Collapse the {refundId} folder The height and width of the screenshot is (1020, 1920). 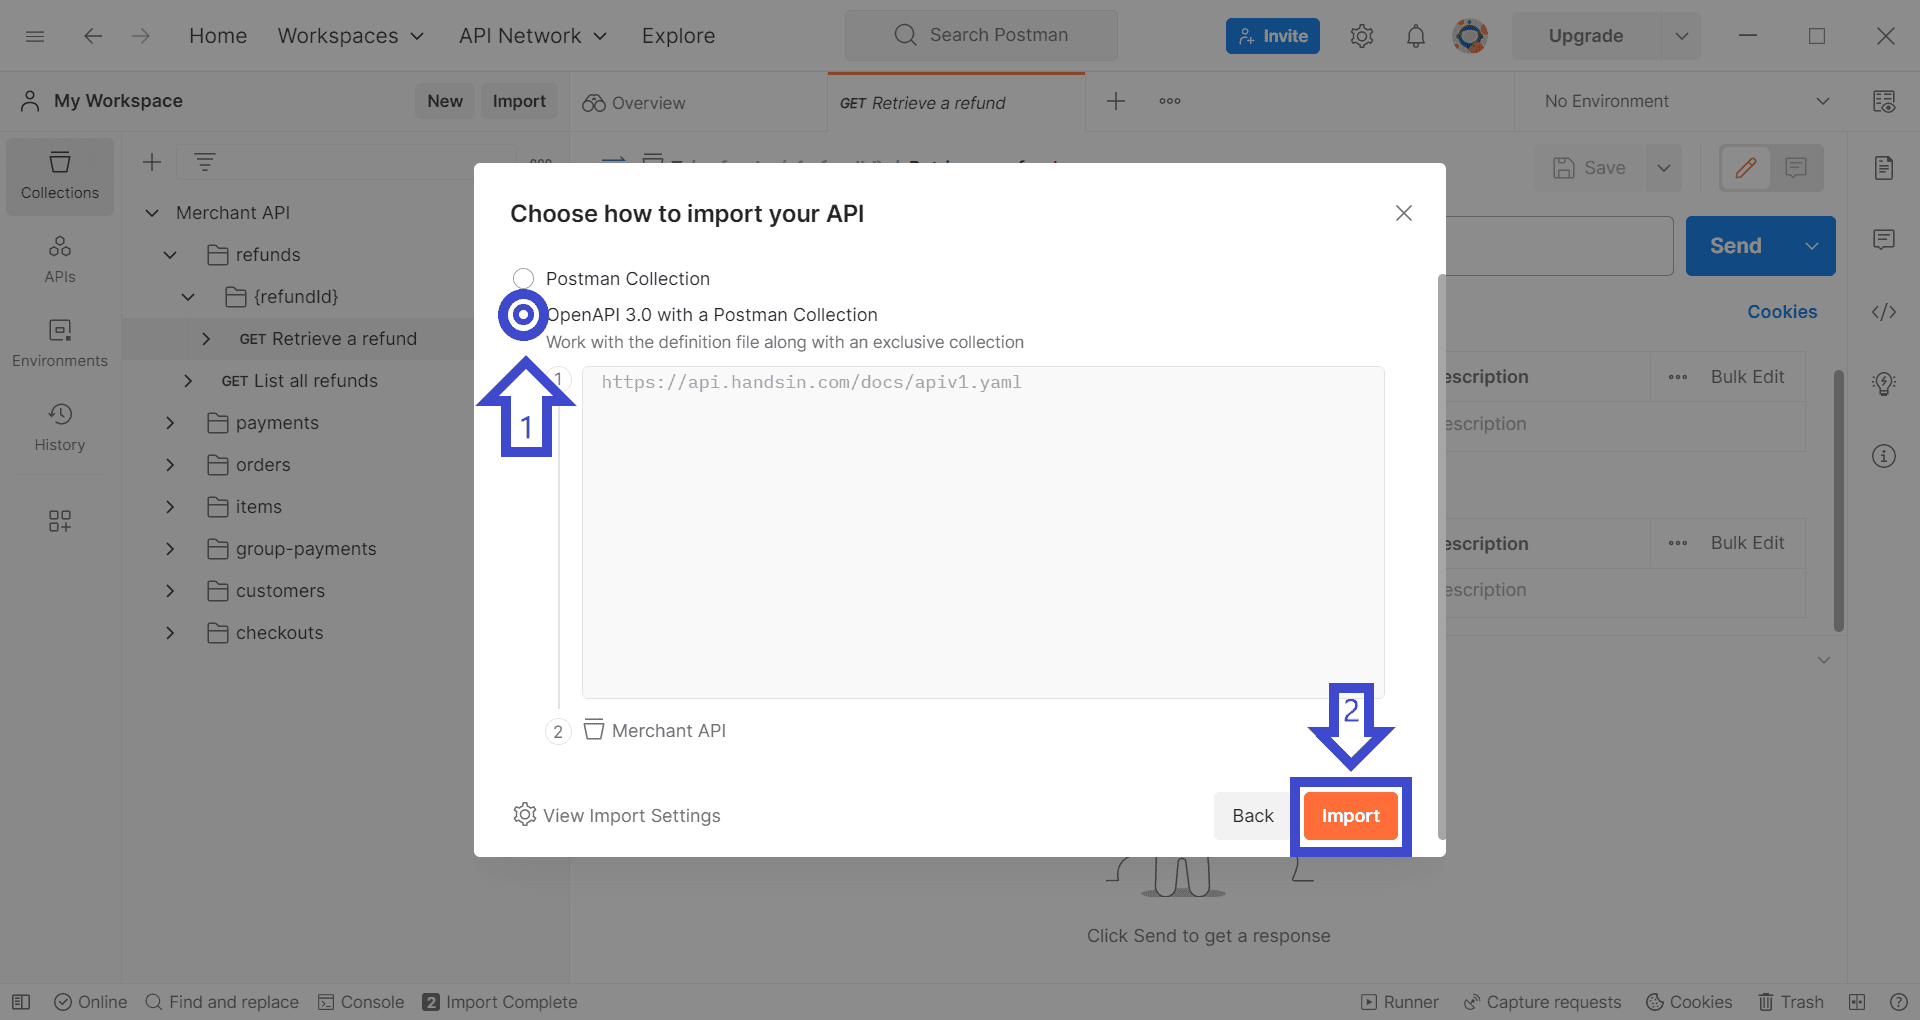coord(188,297)
